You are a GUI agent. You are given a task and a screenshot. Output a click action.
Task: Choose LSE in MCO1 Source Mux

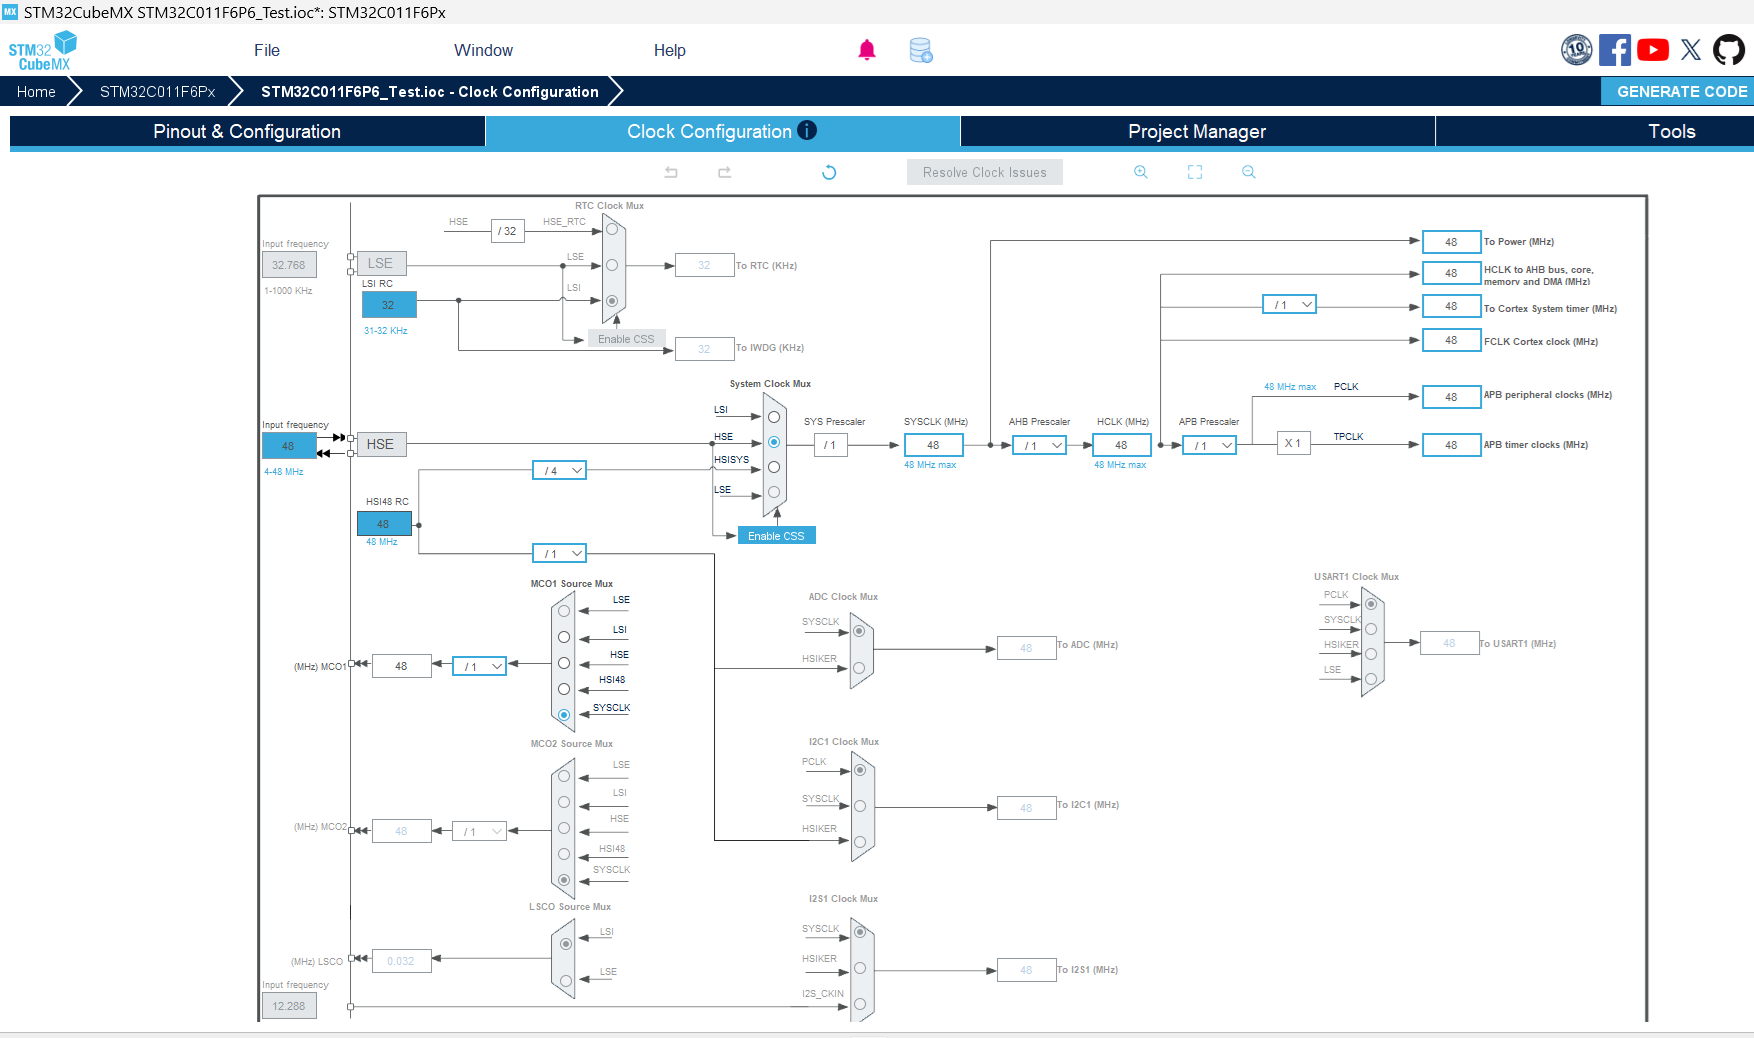pos(564,611)
